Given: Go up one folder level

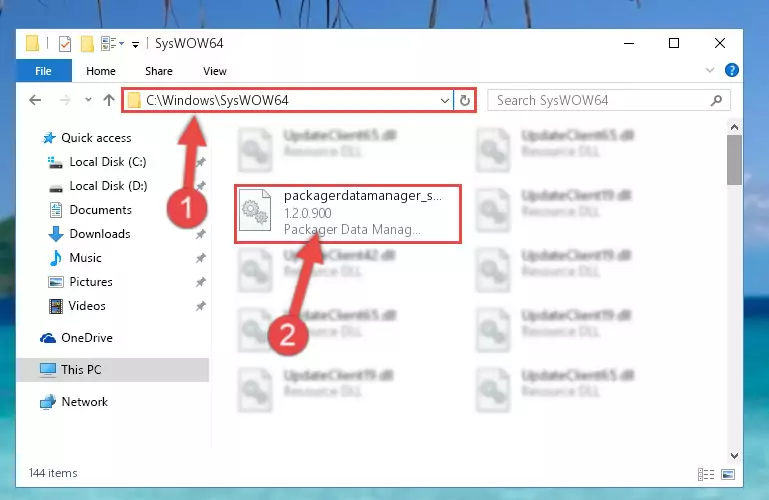Looking at the screenshot, I should tap(109, 100).
